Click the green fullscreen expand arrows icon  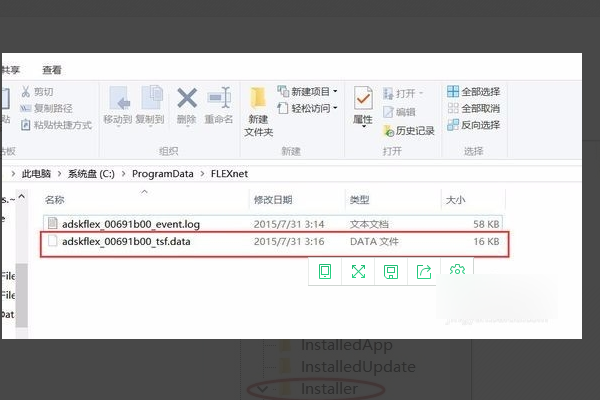coord(358,272)
